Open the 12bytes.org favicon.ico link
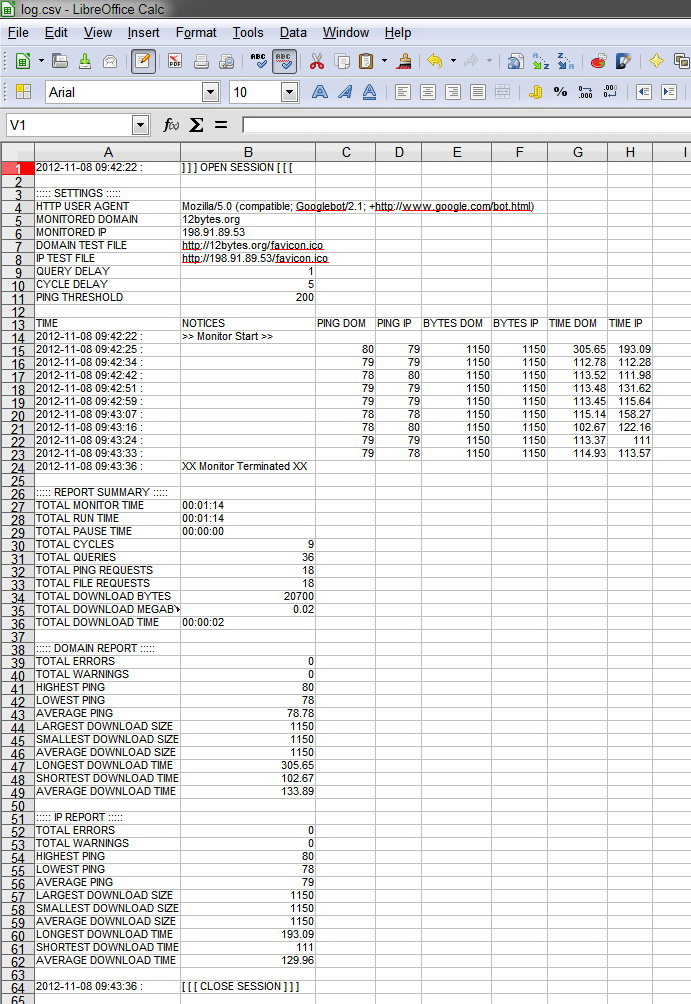 [x=252, y=245]
